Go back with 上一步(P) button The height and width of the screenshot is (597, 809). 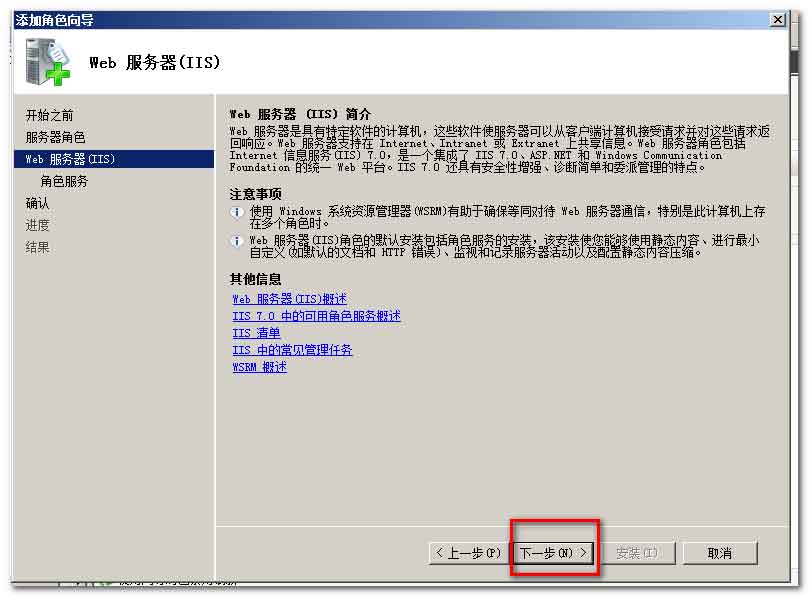[468, 553]
